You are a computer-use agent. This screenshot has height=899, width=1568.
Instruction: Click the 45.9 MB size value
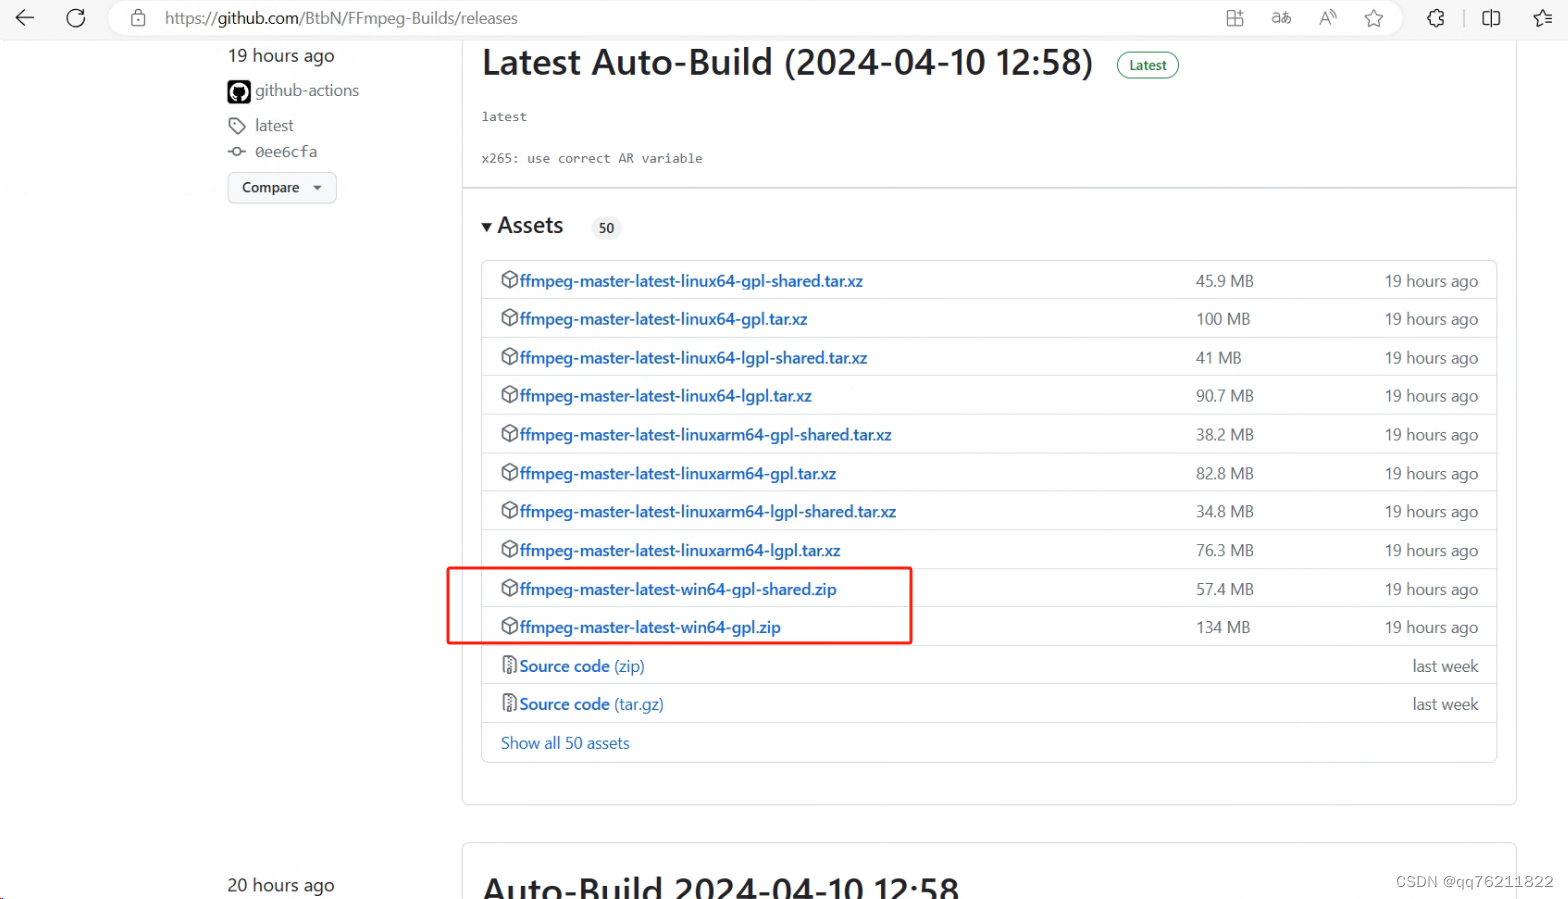1224,281
